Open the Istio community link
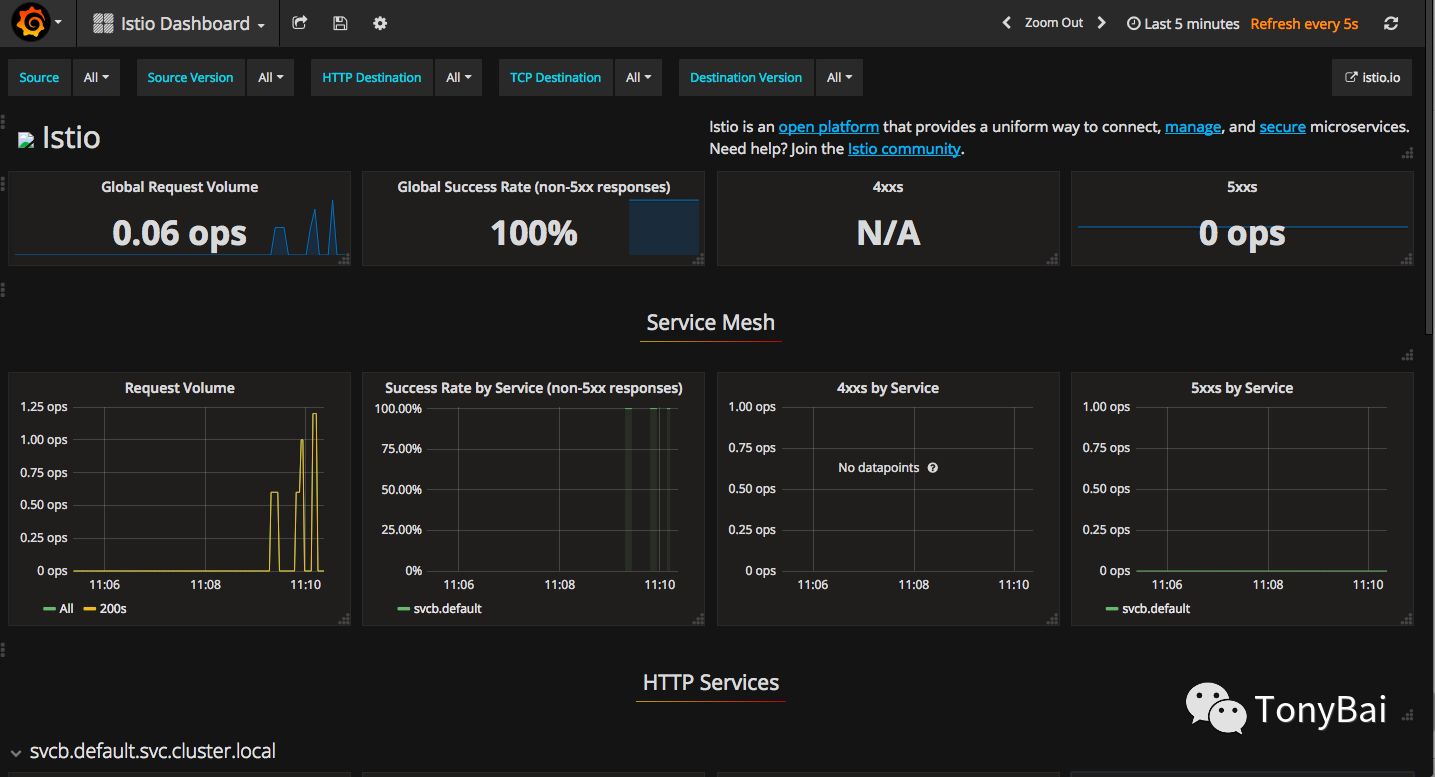Viewport: 1435px width, 777px height. coord(904,149)
